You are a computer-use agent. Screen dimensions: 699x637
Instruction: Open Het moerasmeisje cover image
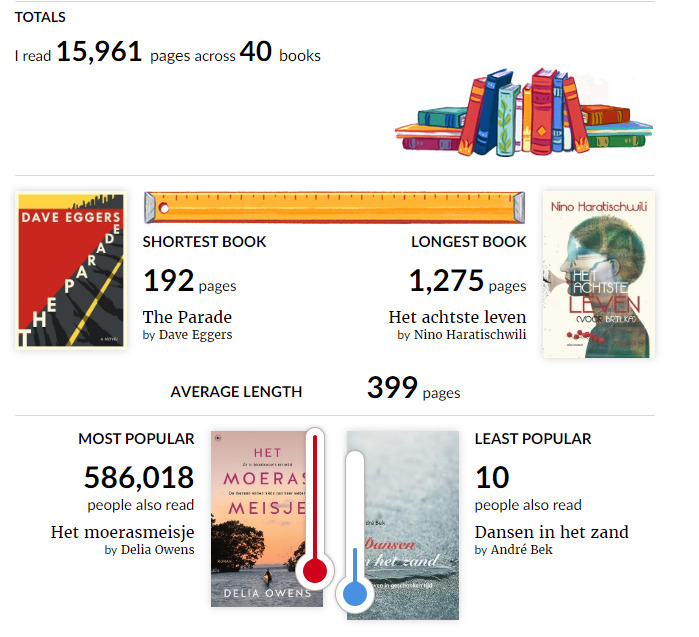[267, 518]
